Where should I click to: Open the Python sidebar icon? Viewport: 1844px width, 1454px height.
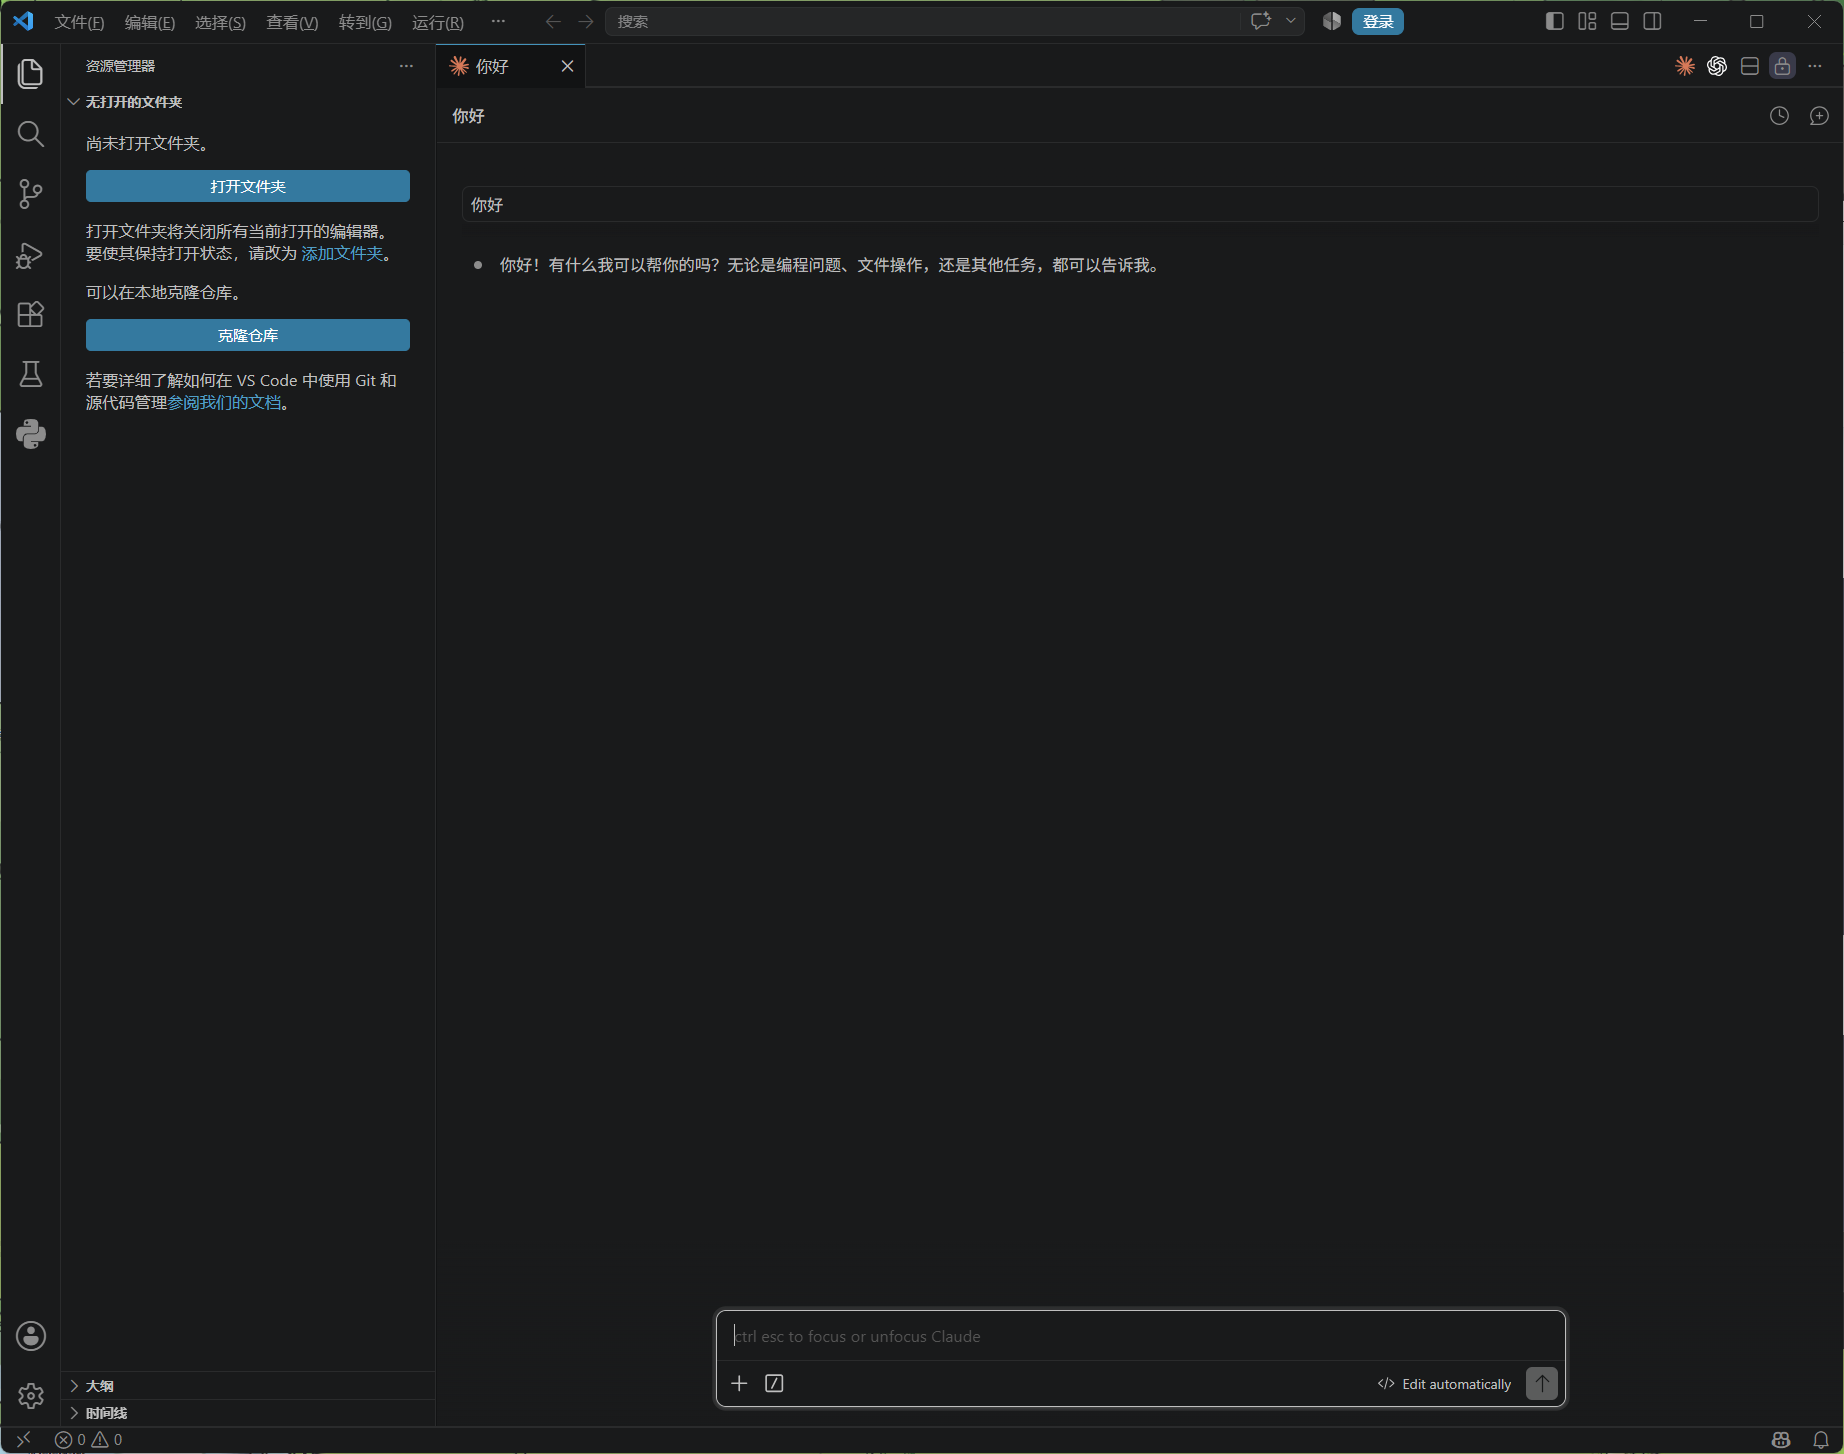pos(31,434)
